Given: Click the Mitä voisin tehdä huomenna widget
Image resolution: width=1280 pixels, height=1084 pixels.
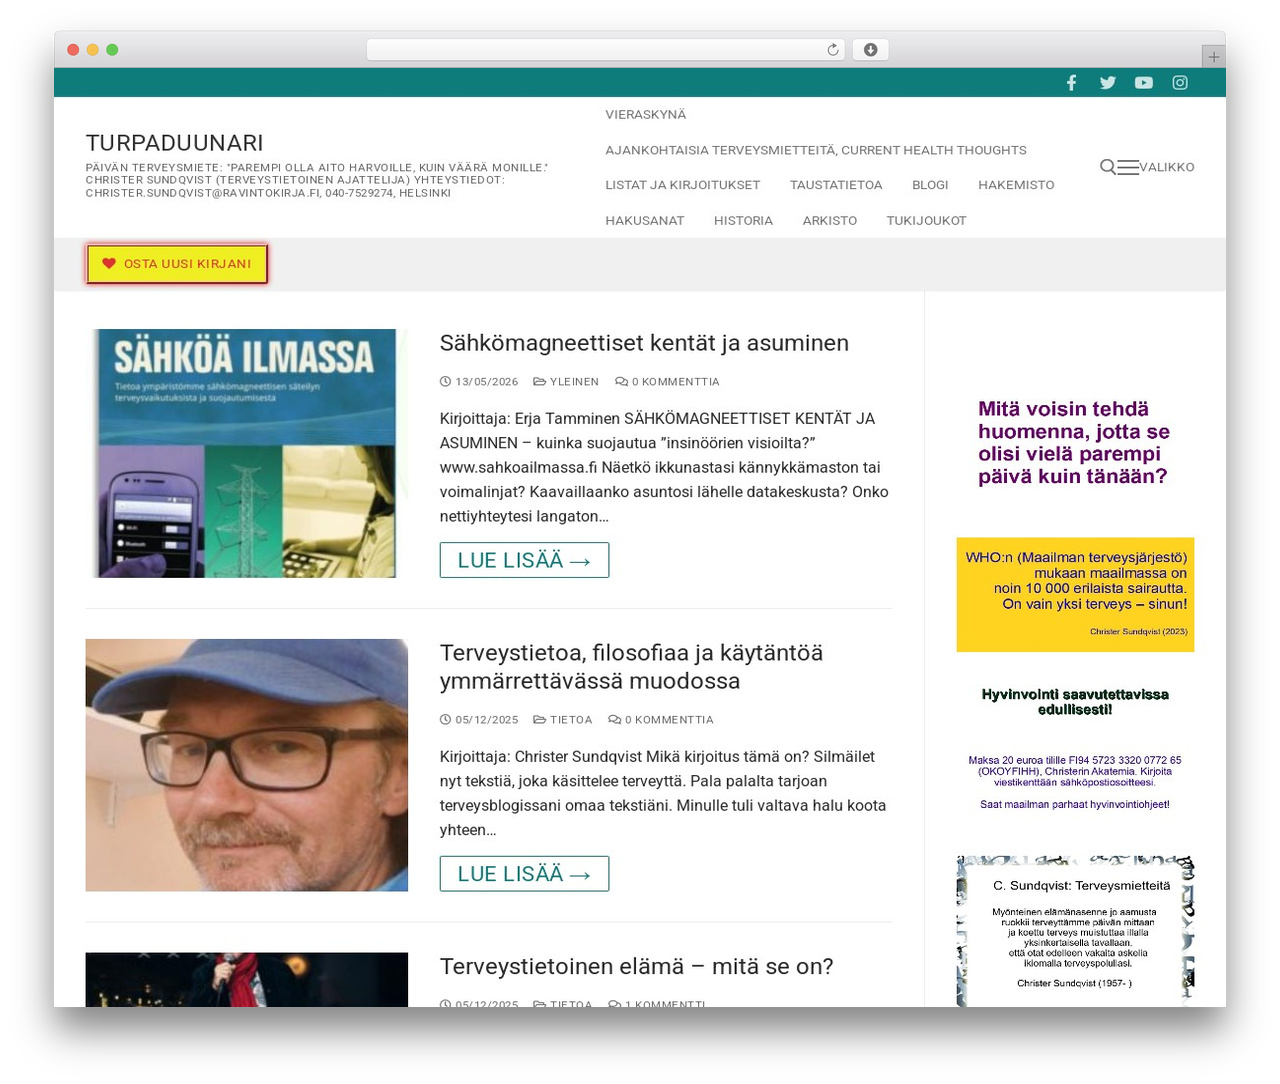Looking at the screenshot, I should pyautogui.click(x=1075, y=442).
